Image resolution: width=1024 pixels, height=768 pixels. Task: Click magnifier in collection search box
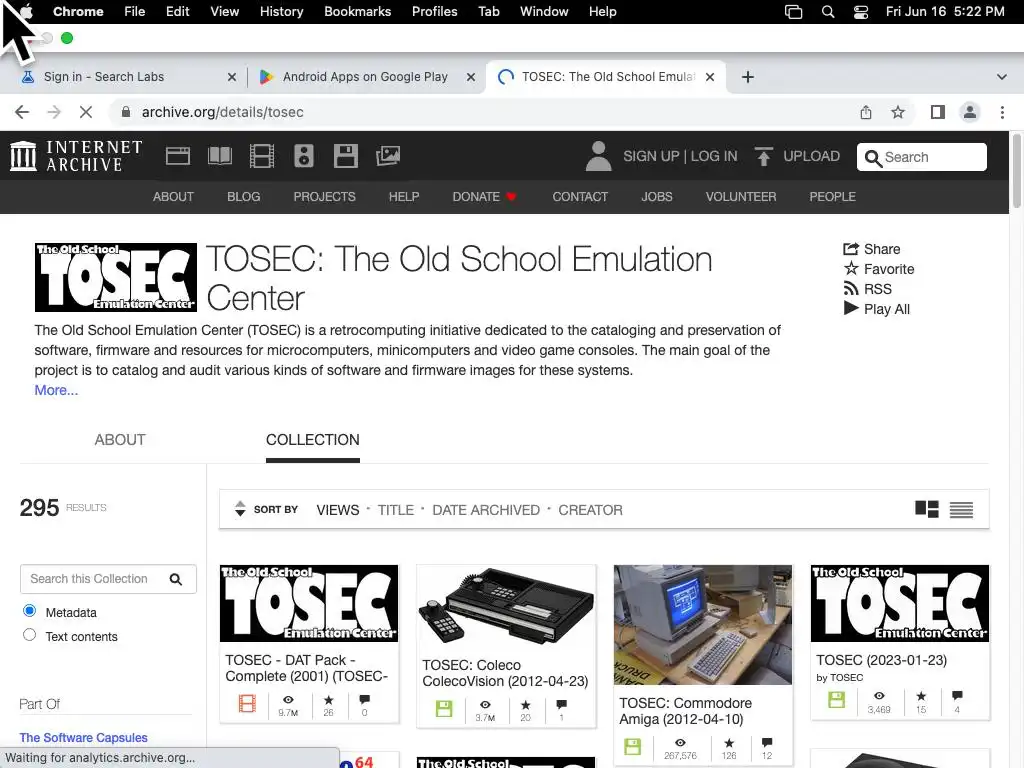point(176,579)
